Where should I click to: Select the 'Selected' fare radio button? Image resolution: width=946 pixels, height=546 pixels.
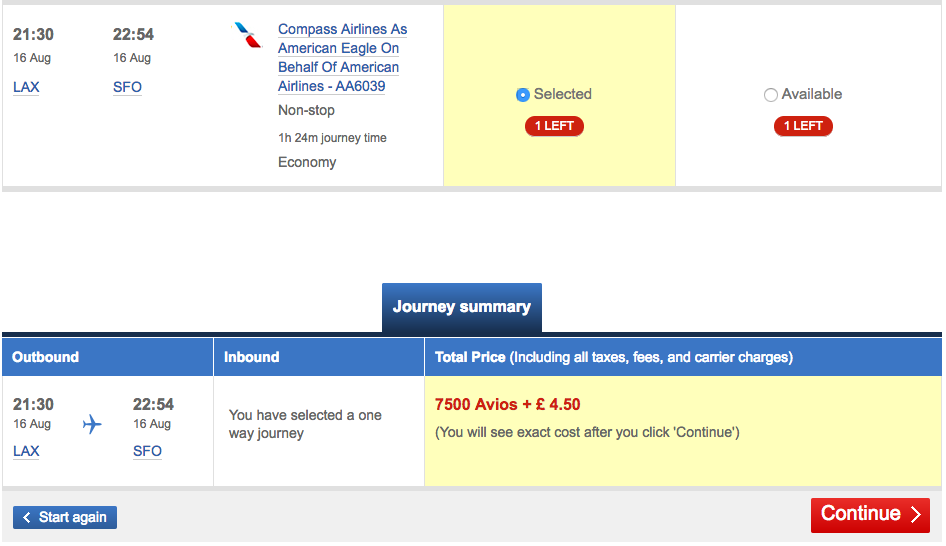523,95
